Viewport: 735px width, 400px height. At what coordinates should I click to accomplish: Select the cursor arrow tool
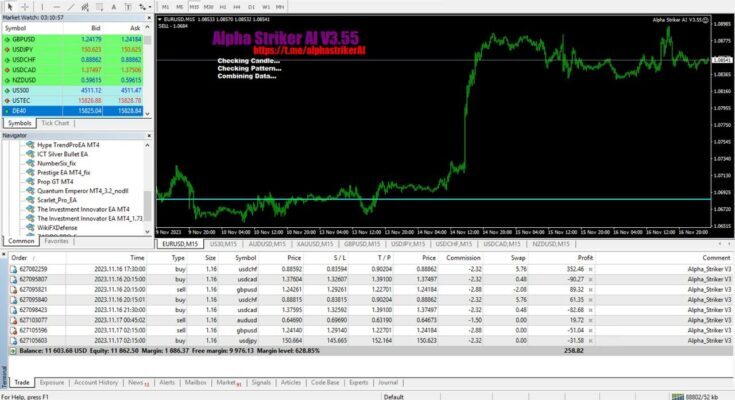[x=9, y=7]
